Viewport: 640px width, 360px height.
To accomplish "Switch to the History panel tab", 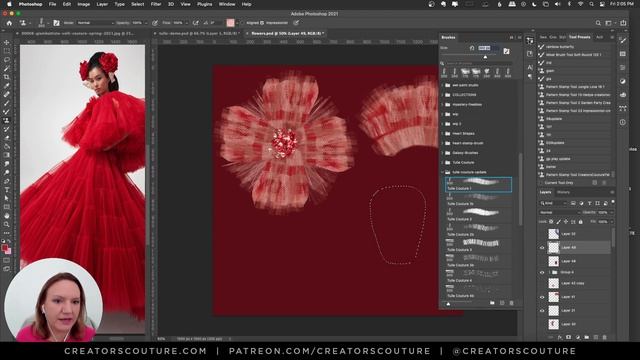I will pos(563,192).
